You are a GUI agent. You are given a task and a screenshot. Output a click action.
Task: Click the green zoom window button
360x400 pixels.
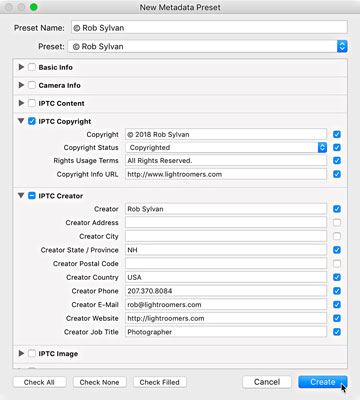coord(33,7)
